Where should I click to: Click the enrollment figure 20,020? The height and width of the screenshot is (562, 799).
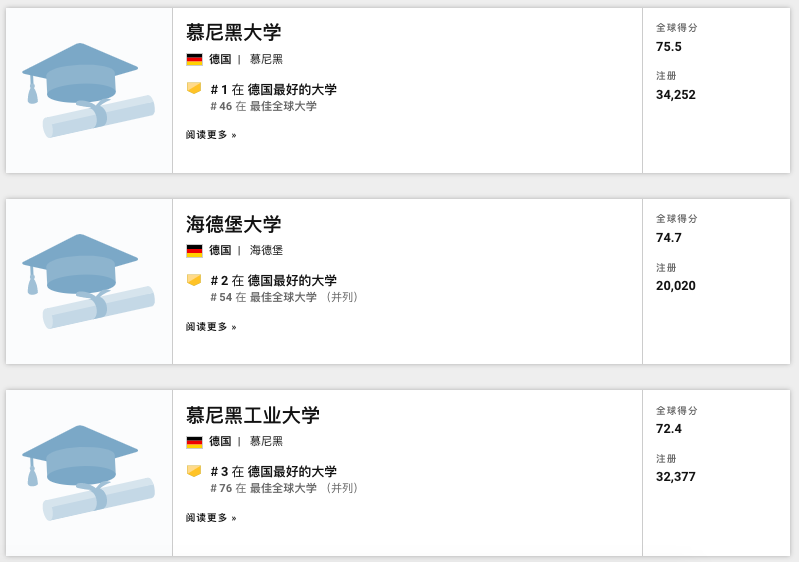[676, 286]
